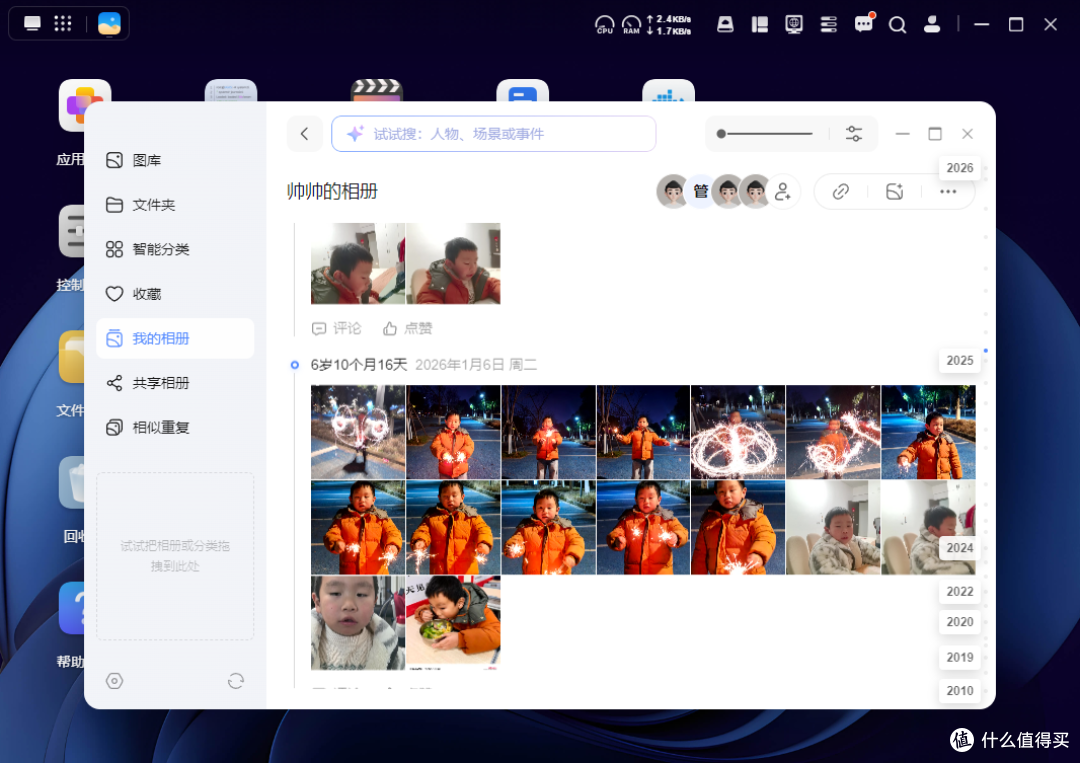Drop area 试试把相册或分类拖拽到此处 box
1080x763 pixels.
[x=175, y=556]
